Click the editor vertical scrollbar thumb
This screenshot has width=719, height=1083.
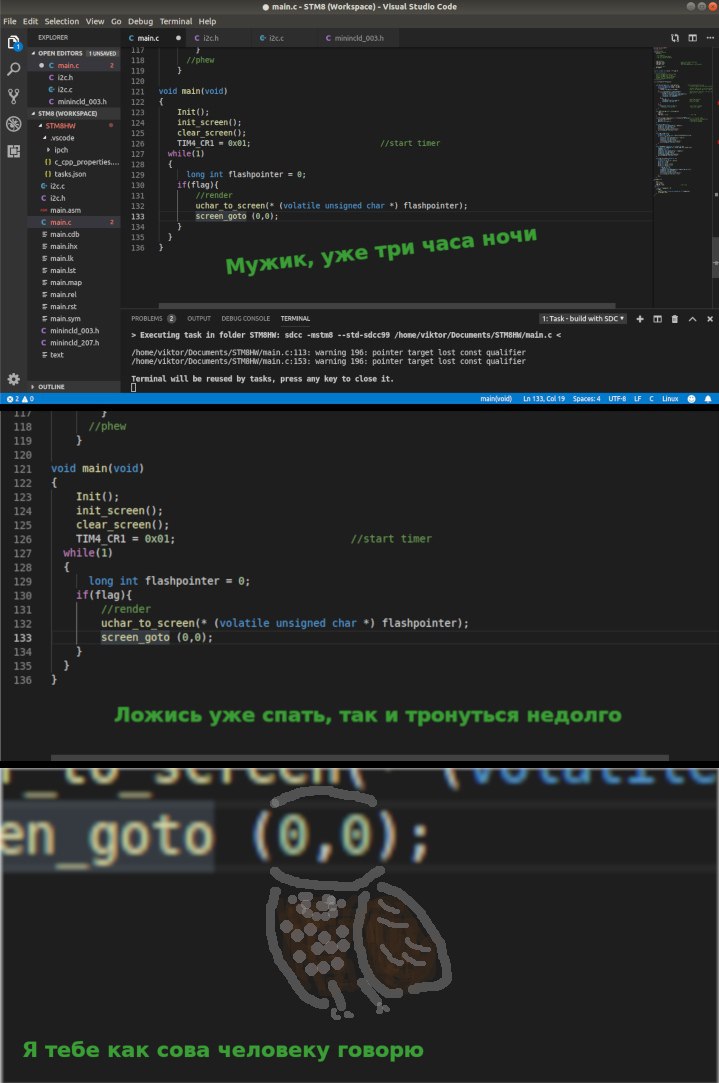(x=716, y=258)
